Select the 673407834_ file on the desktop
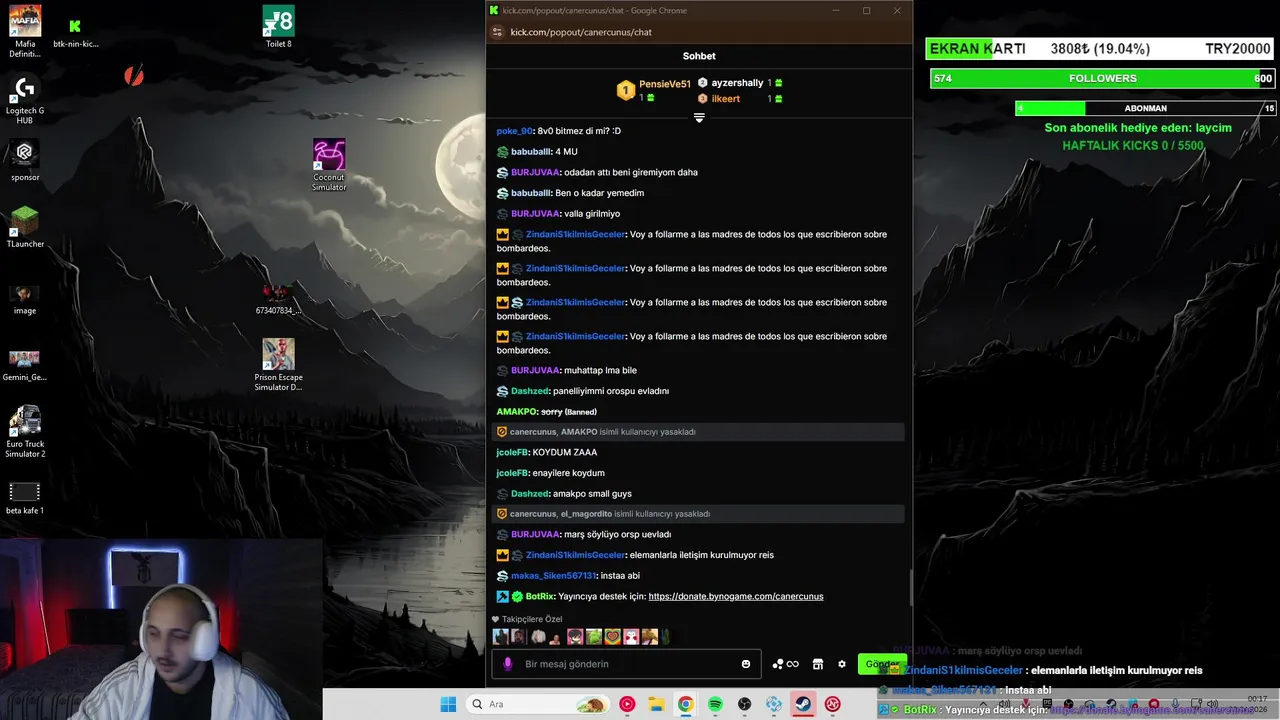This screenshot has height=720, width=1280. click(x=278, y=298)
